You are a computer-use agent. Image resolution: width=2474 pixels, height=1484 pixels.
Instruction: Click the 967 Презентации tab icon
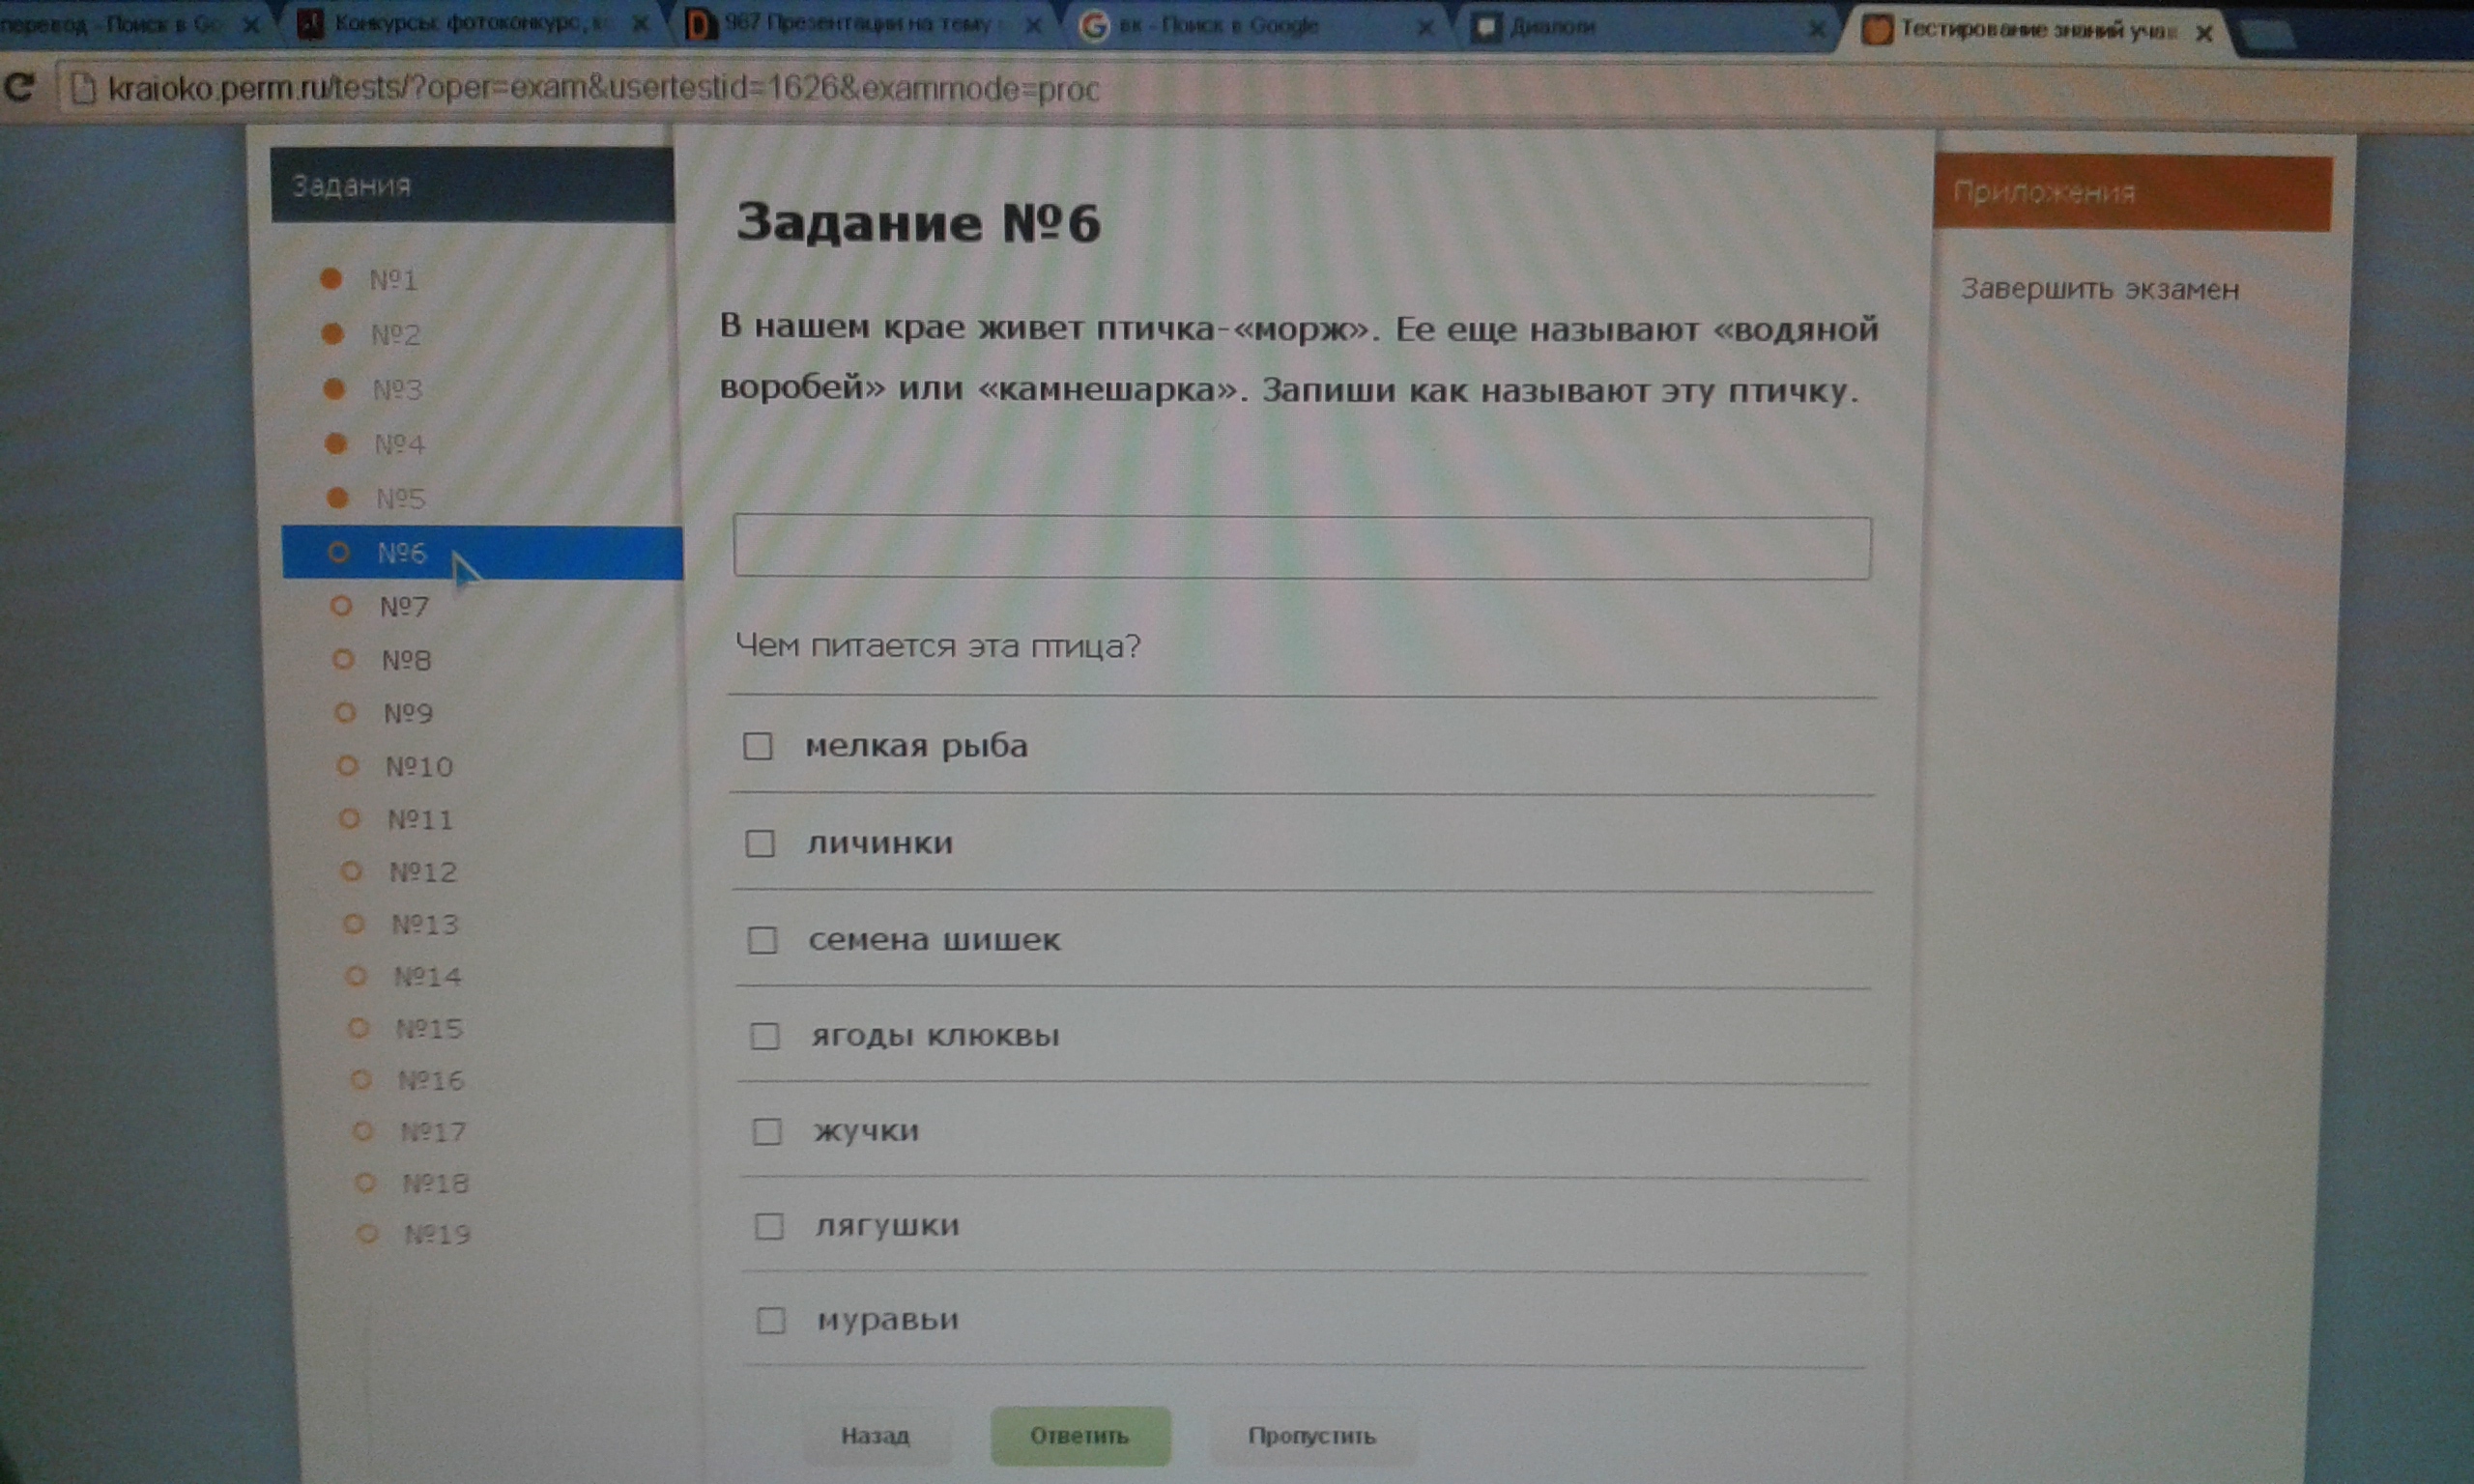click(x=701, y=25)
